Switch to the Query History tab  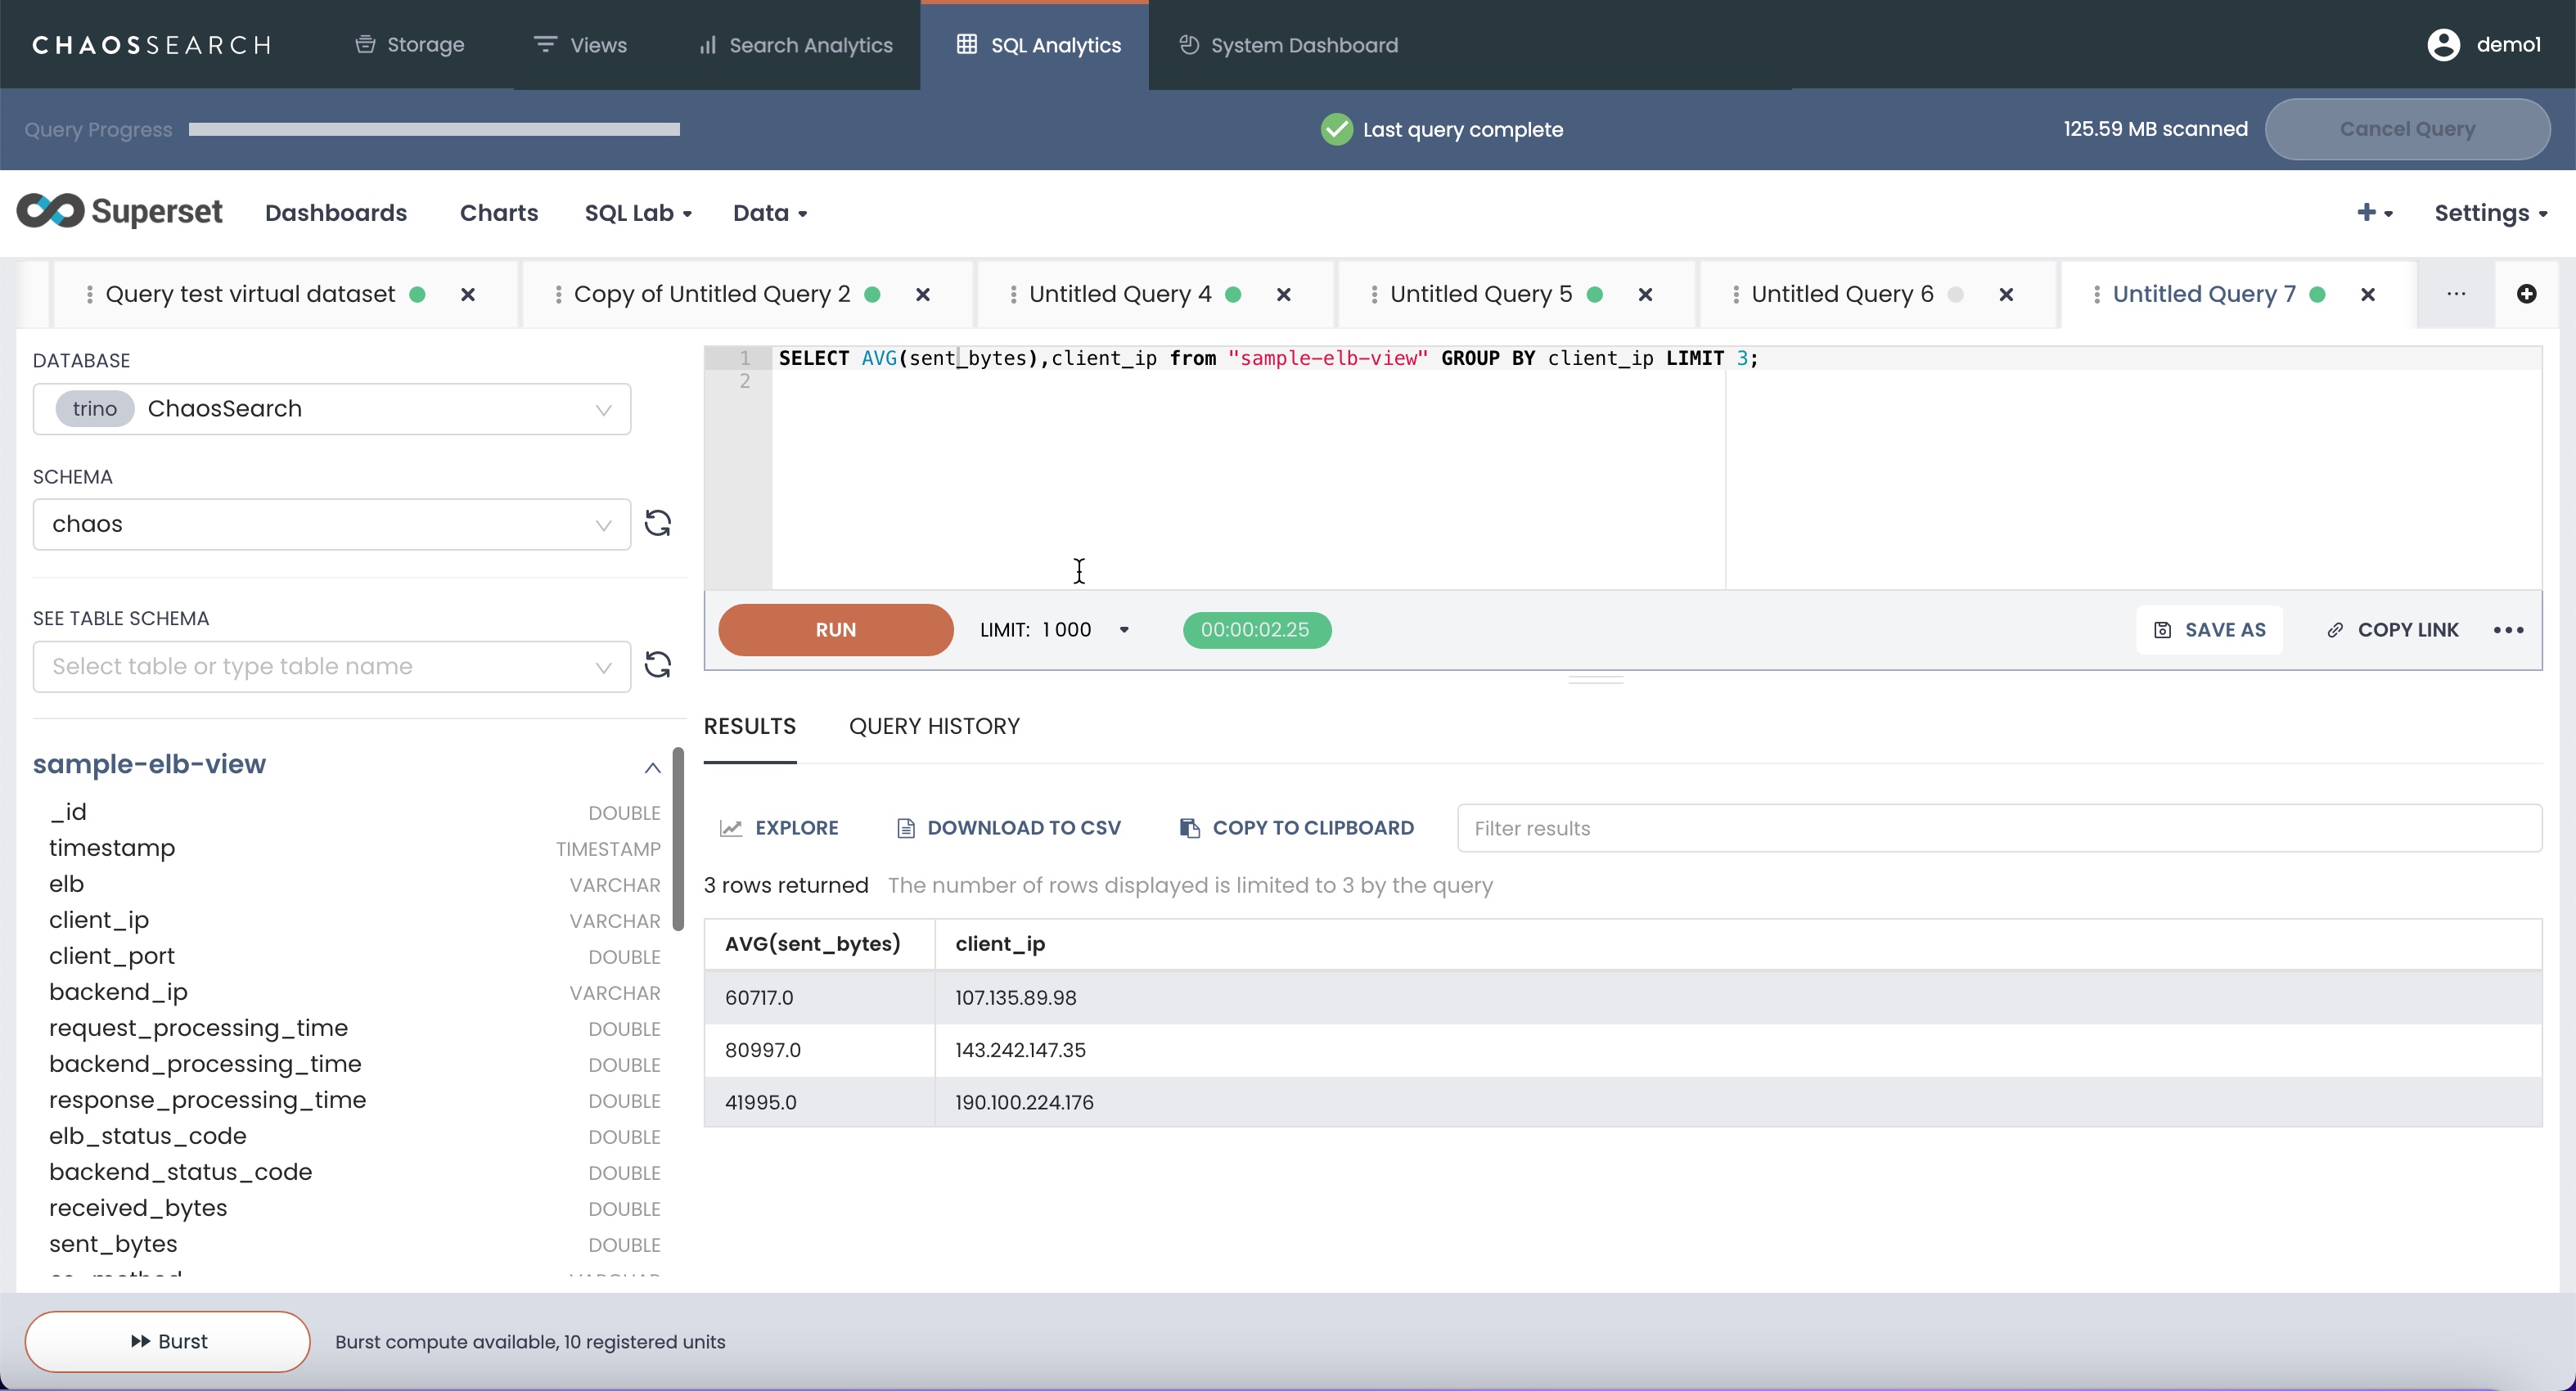[934, 726]
